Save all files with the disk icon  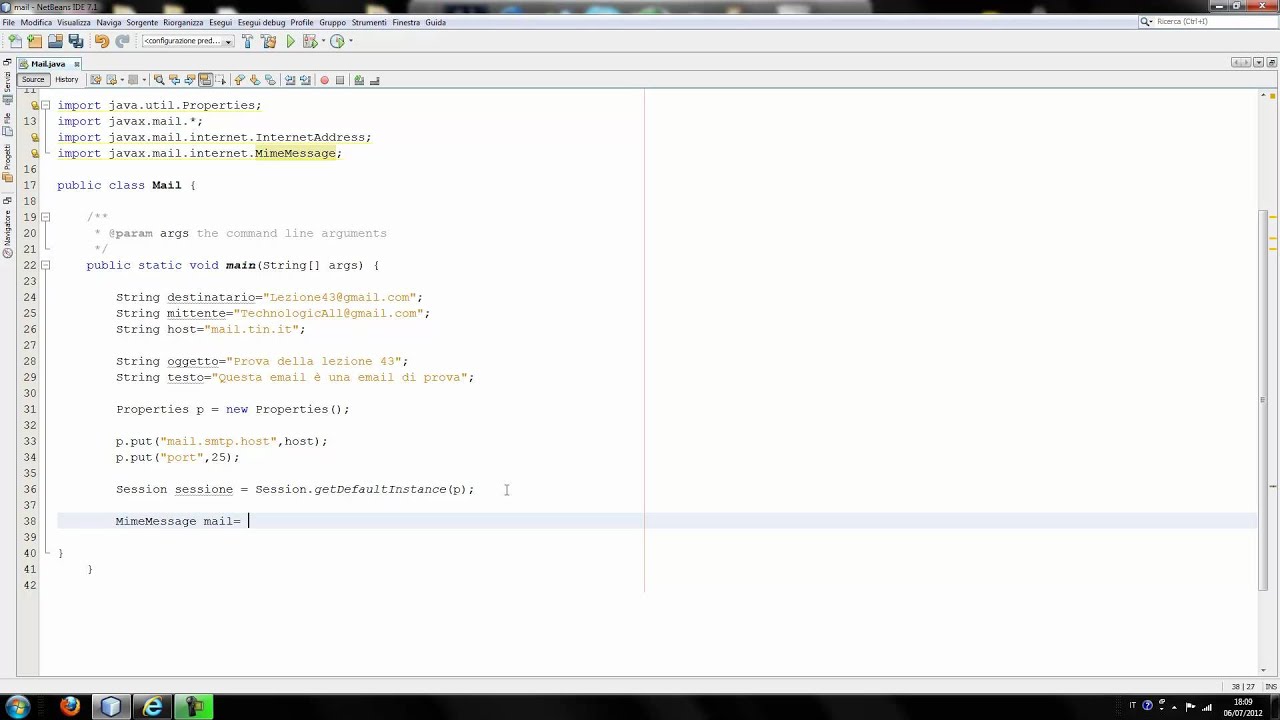coord(76,41)
